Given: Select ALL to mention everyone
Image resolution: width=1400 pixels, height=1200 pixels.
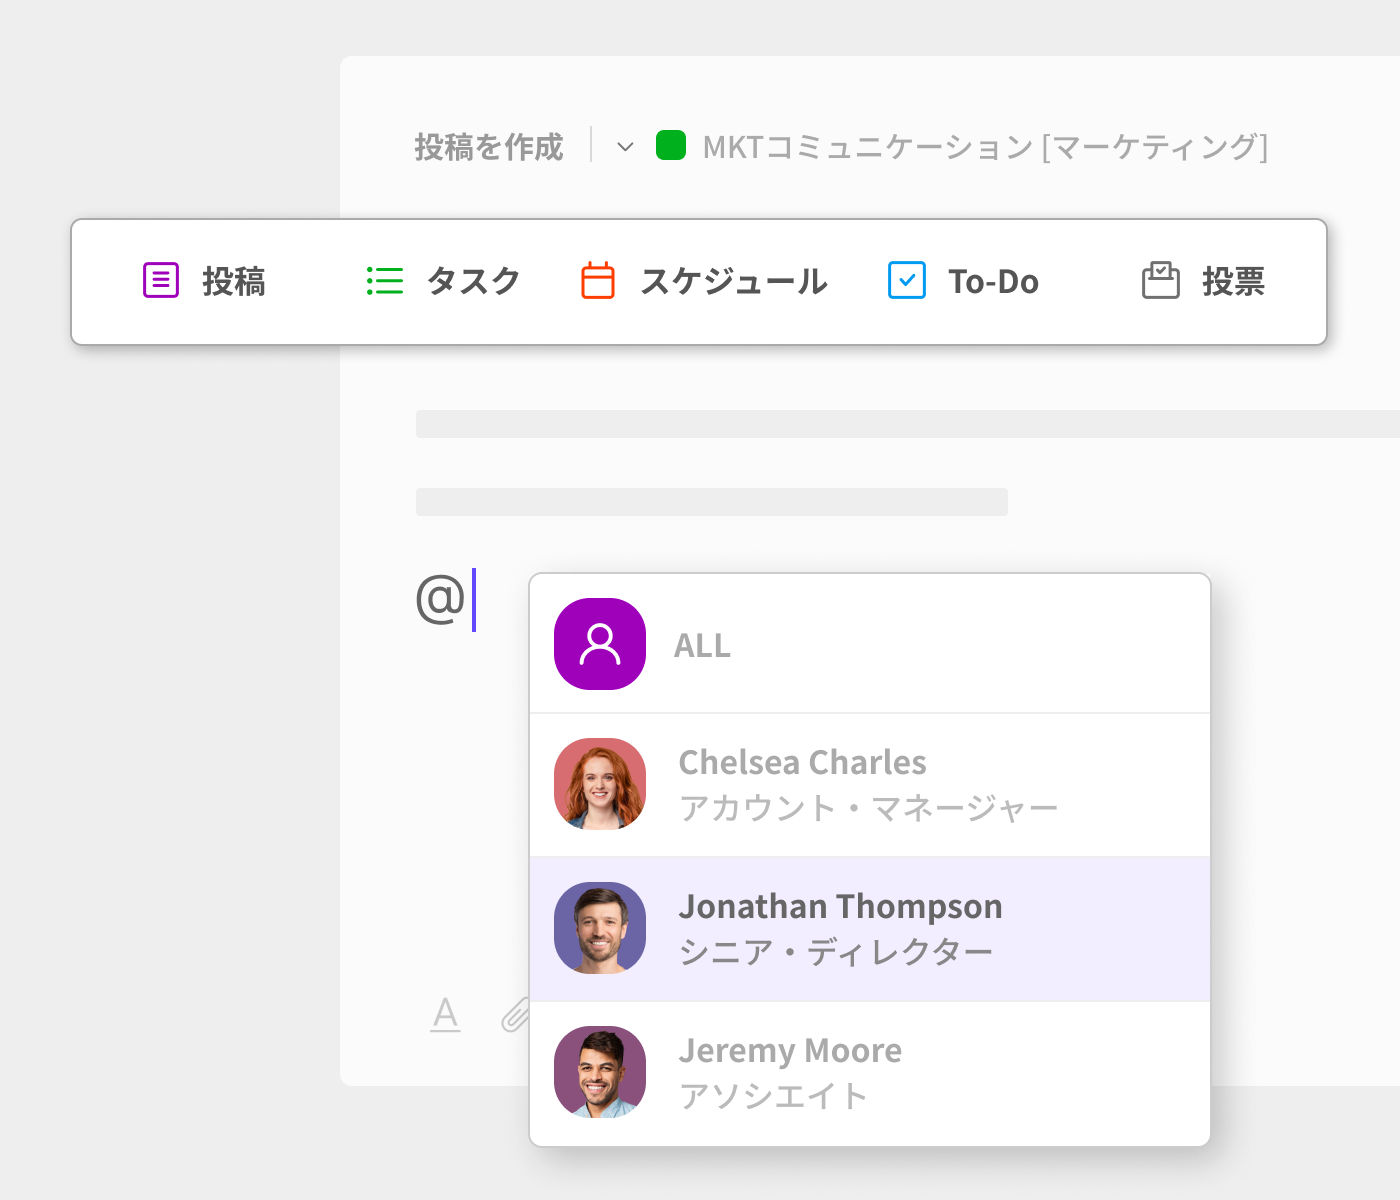Looking at the screenshot, I should tap(702, 645).
